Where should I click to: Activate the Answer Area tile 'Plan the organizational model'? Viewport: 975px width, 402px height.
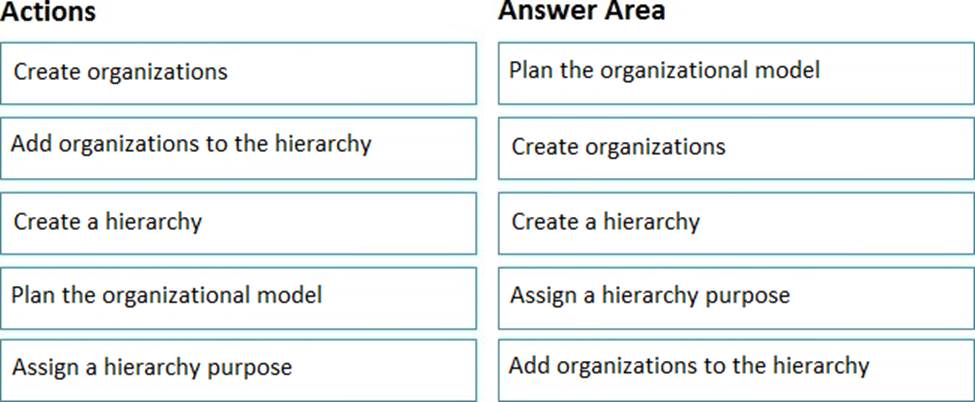pos(735,72)
